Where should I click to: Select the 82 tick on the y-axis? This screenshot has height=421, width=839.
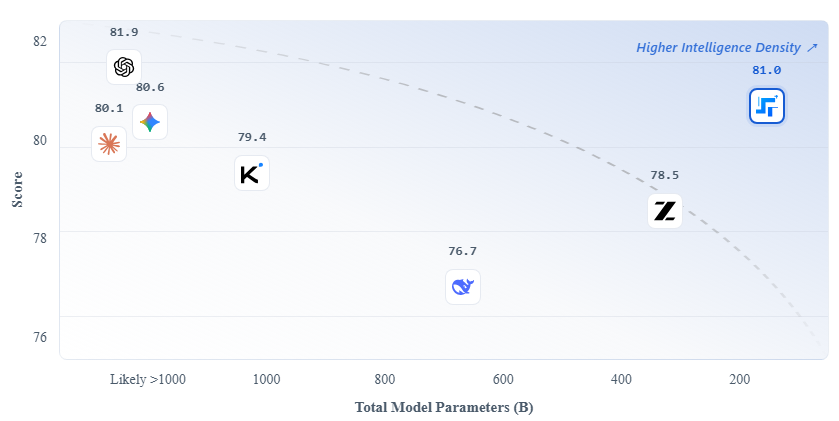pos(40,41)
